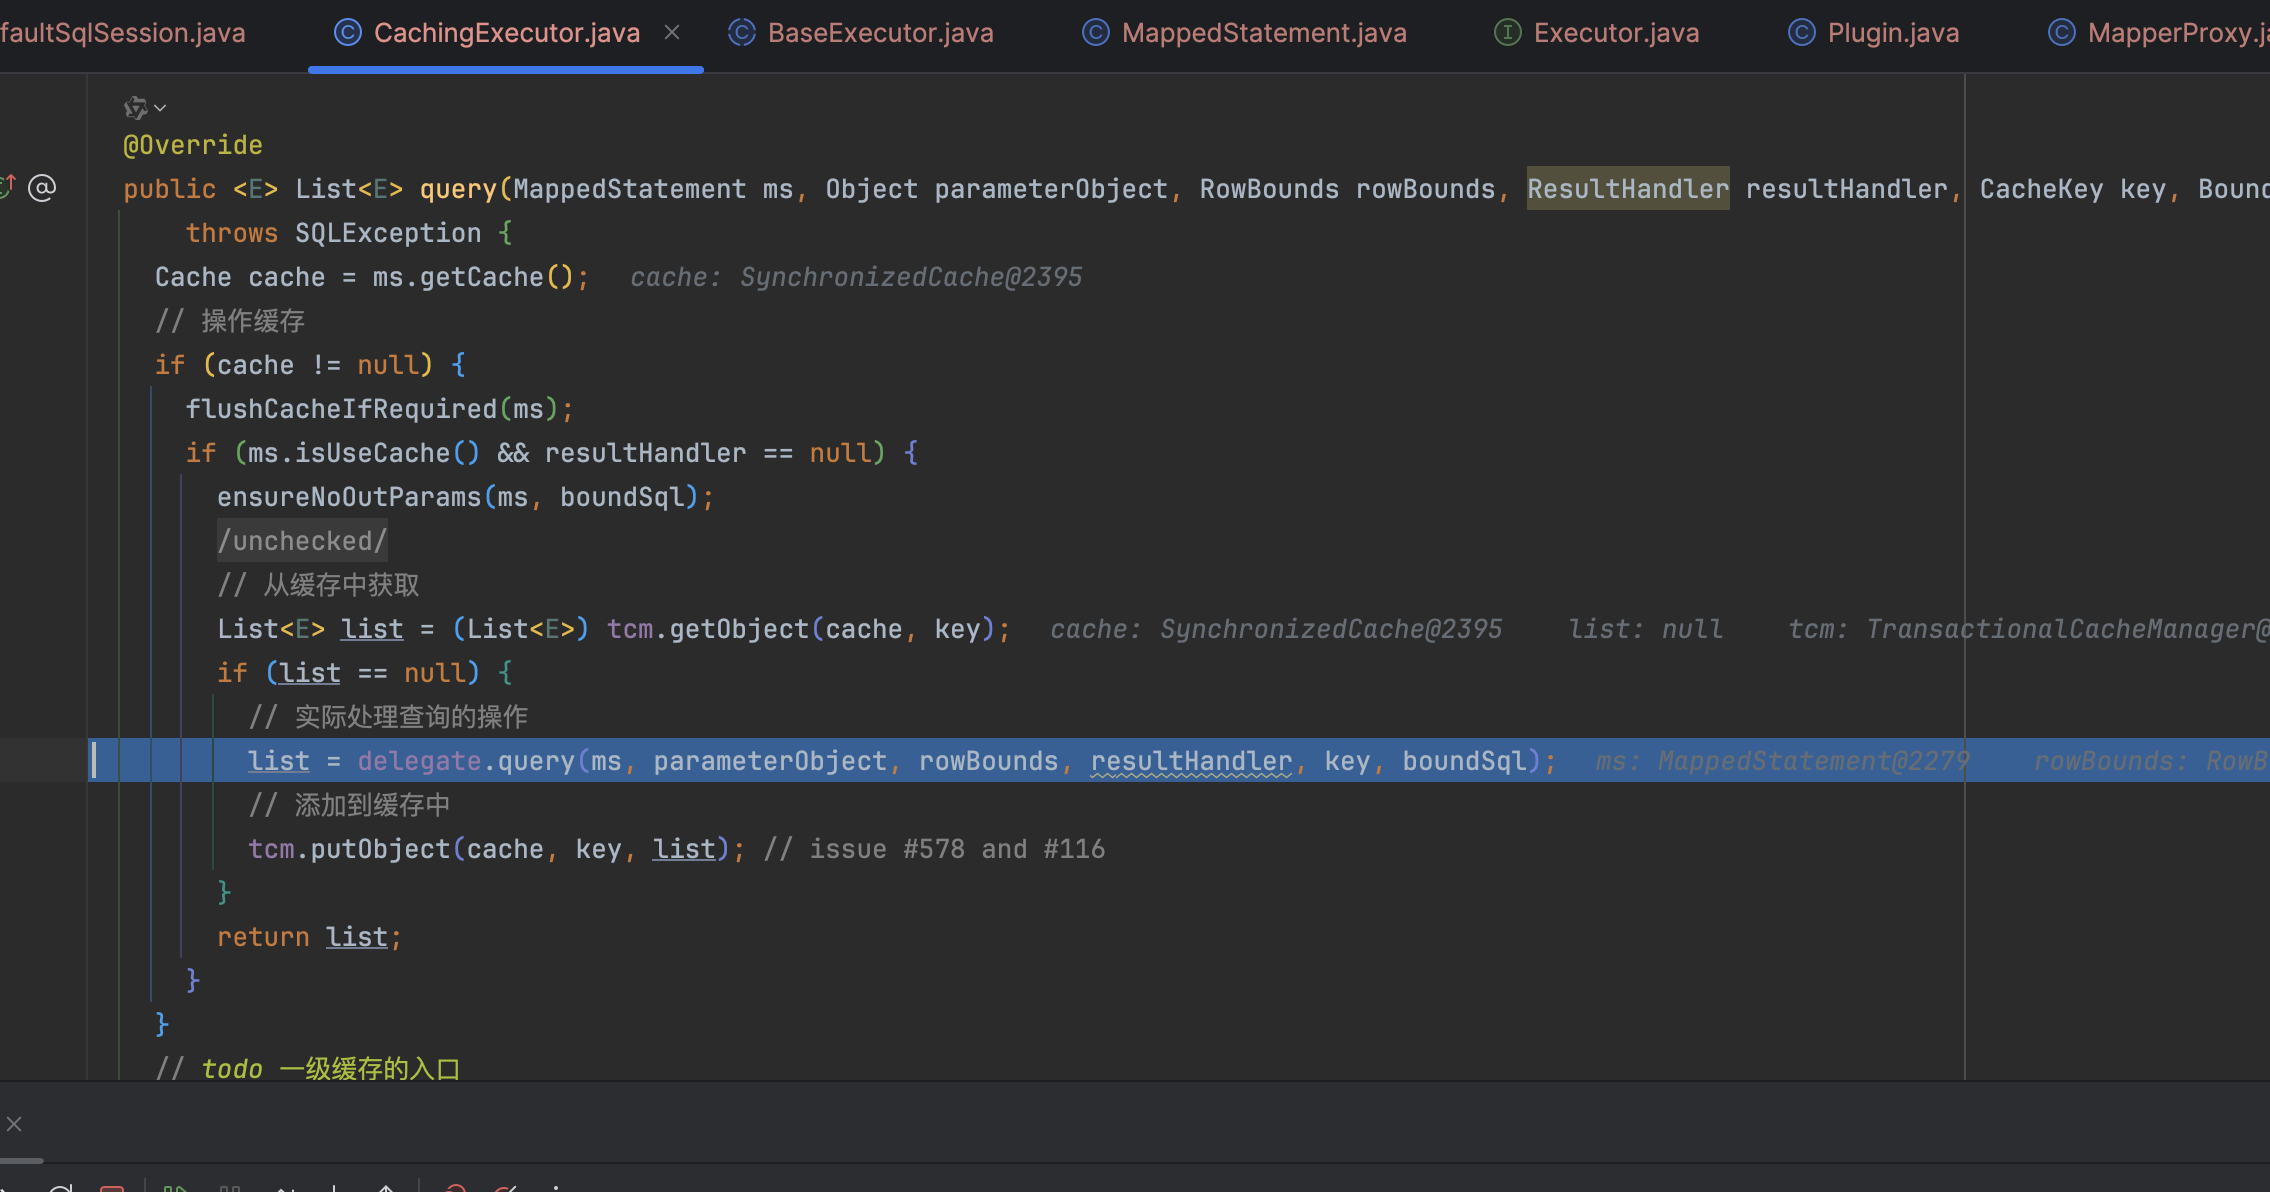Click the gutter beside the highlighted execution line
Image resolution: width=2270 pixels, height=1192 pixels.
44,760
